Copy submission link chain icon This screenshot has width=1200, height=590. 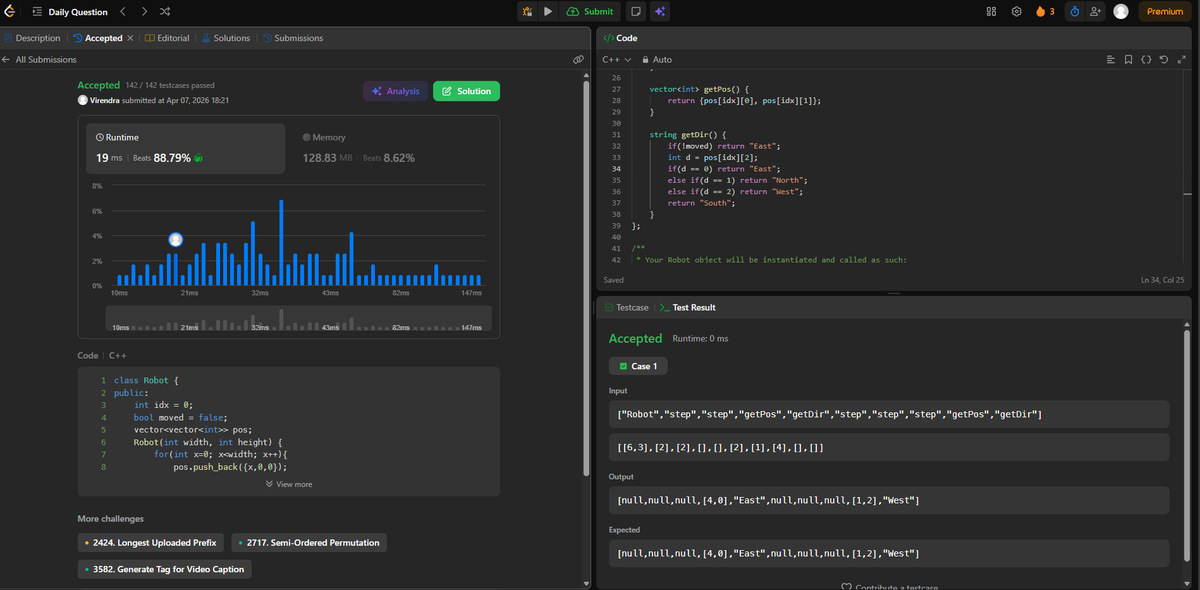pos(578,60)
